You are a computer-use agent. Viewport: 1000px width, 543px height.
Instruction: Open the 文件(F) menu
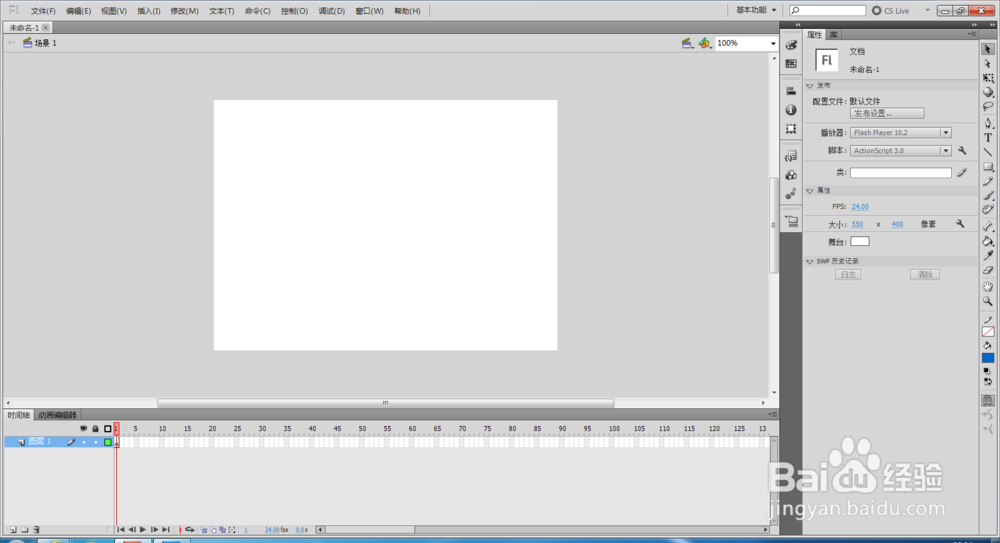43,11
